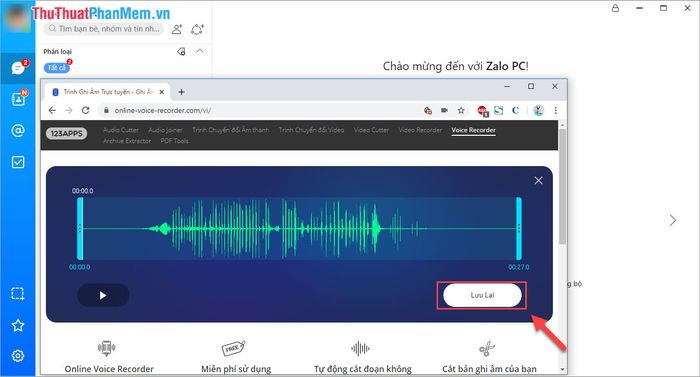Open Audio Cutter menu item
Image resolution: width=700 pixels, height=377 pixels.
(x=121, y=130)
